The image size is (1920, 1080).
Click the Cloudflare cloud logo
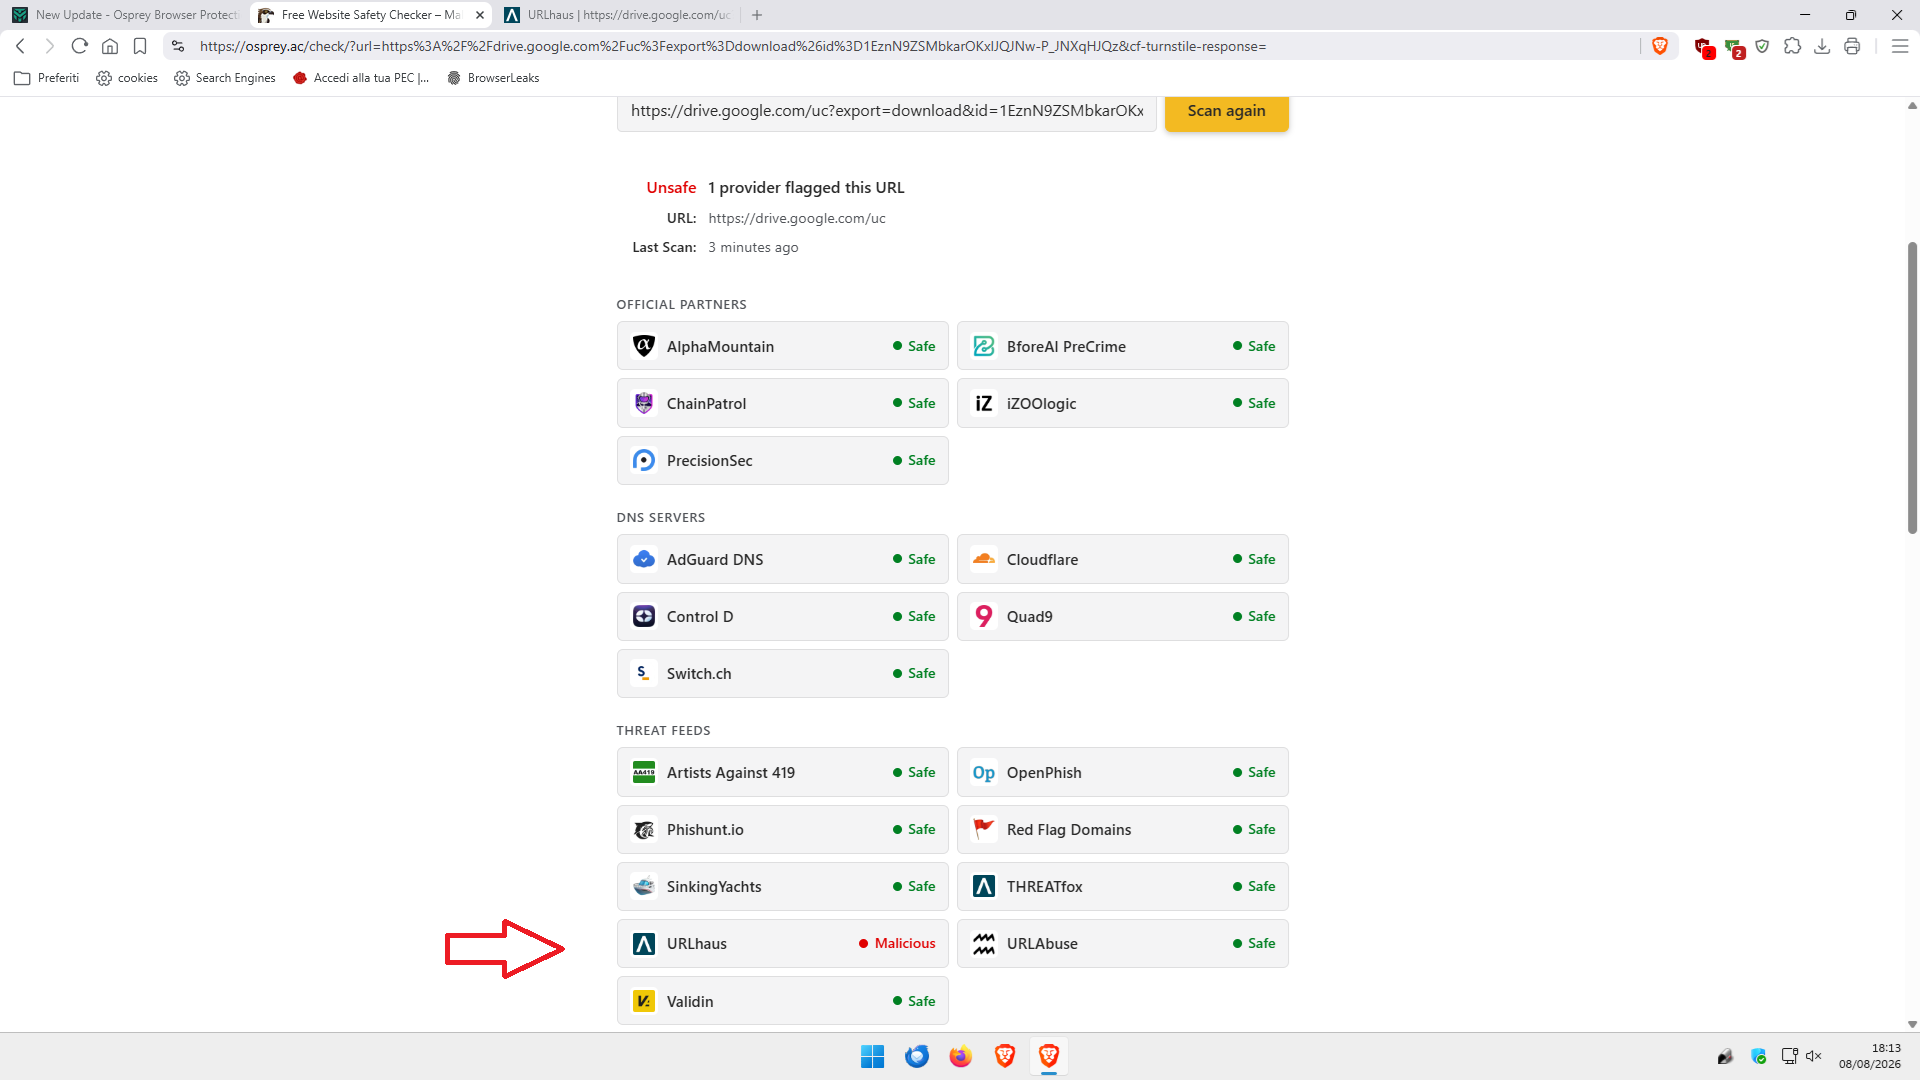(x=984, y=559)
